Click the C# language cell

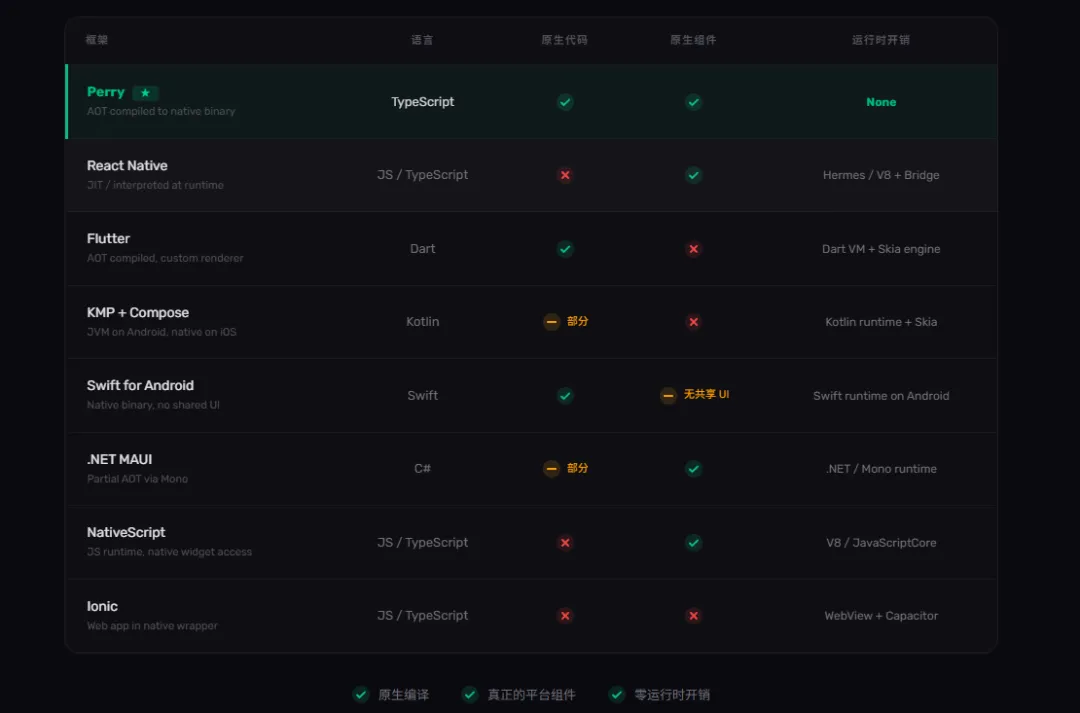[x=422, y=468]
